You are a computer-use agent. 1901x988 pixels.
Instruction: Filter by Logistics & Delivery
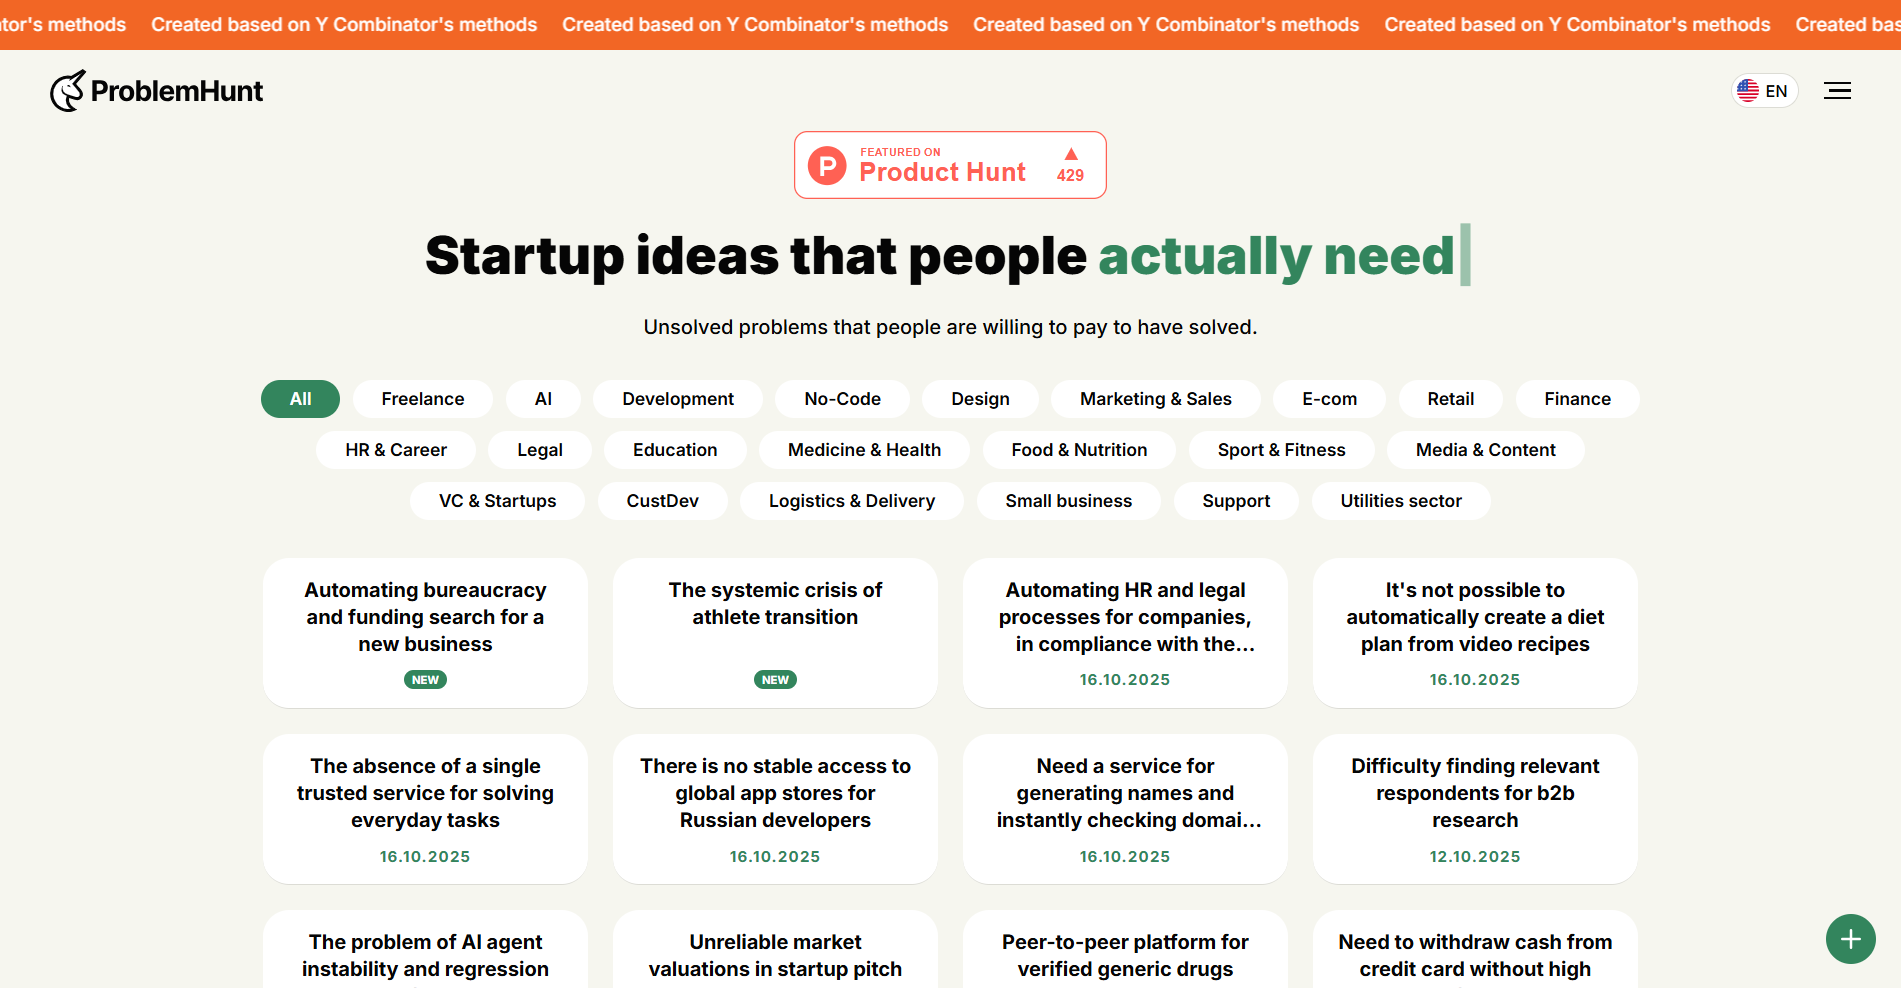tap(851, 501)
